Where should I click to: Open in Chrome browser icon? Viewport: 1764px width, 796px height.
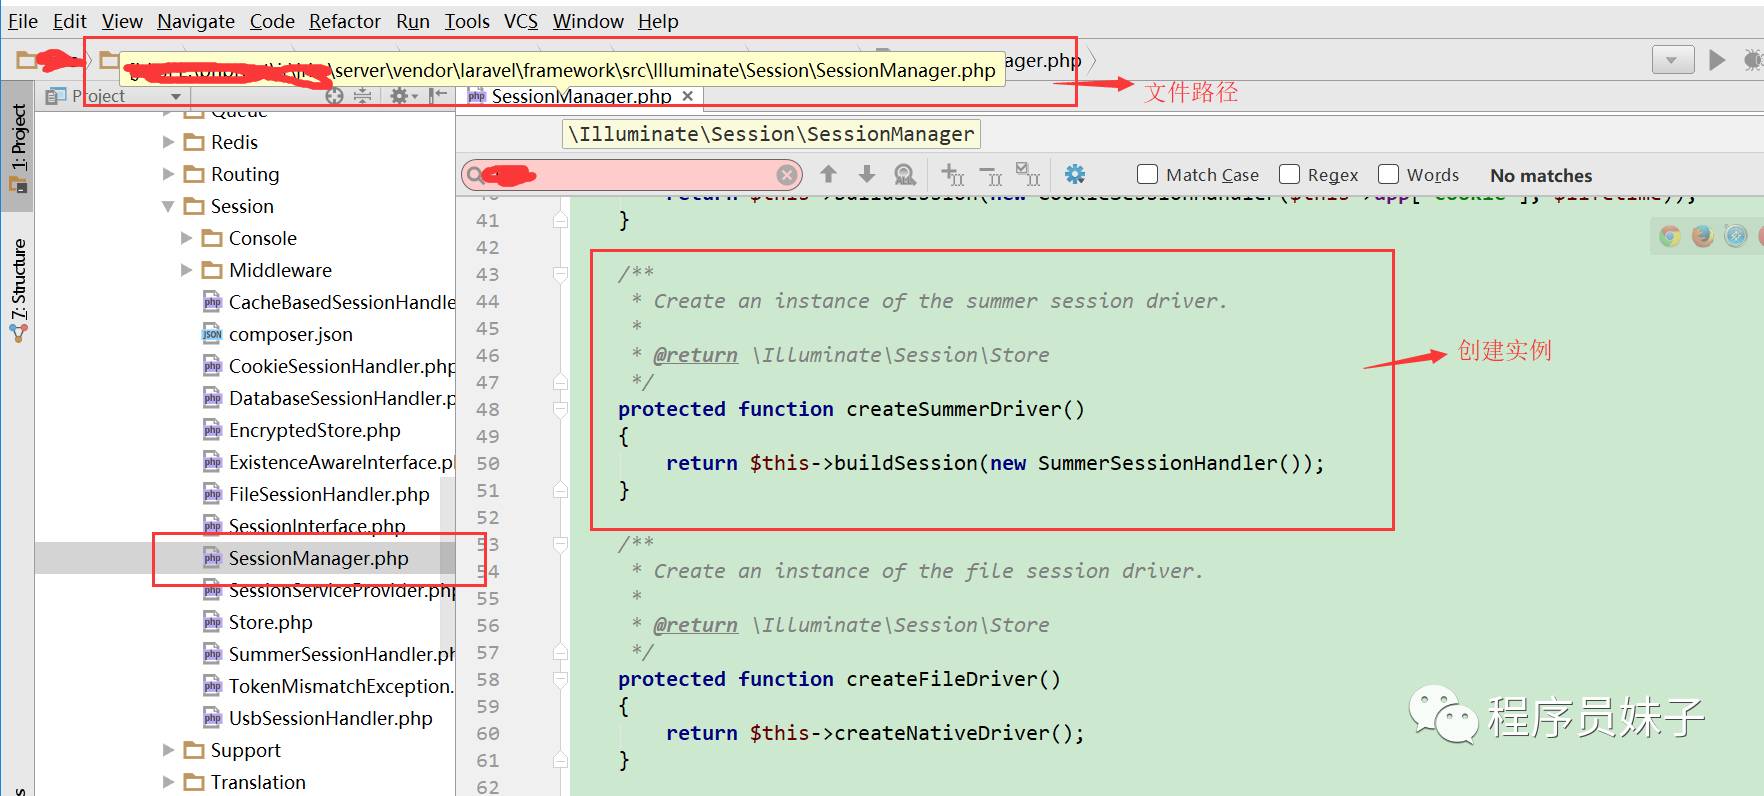point(1669,236)
